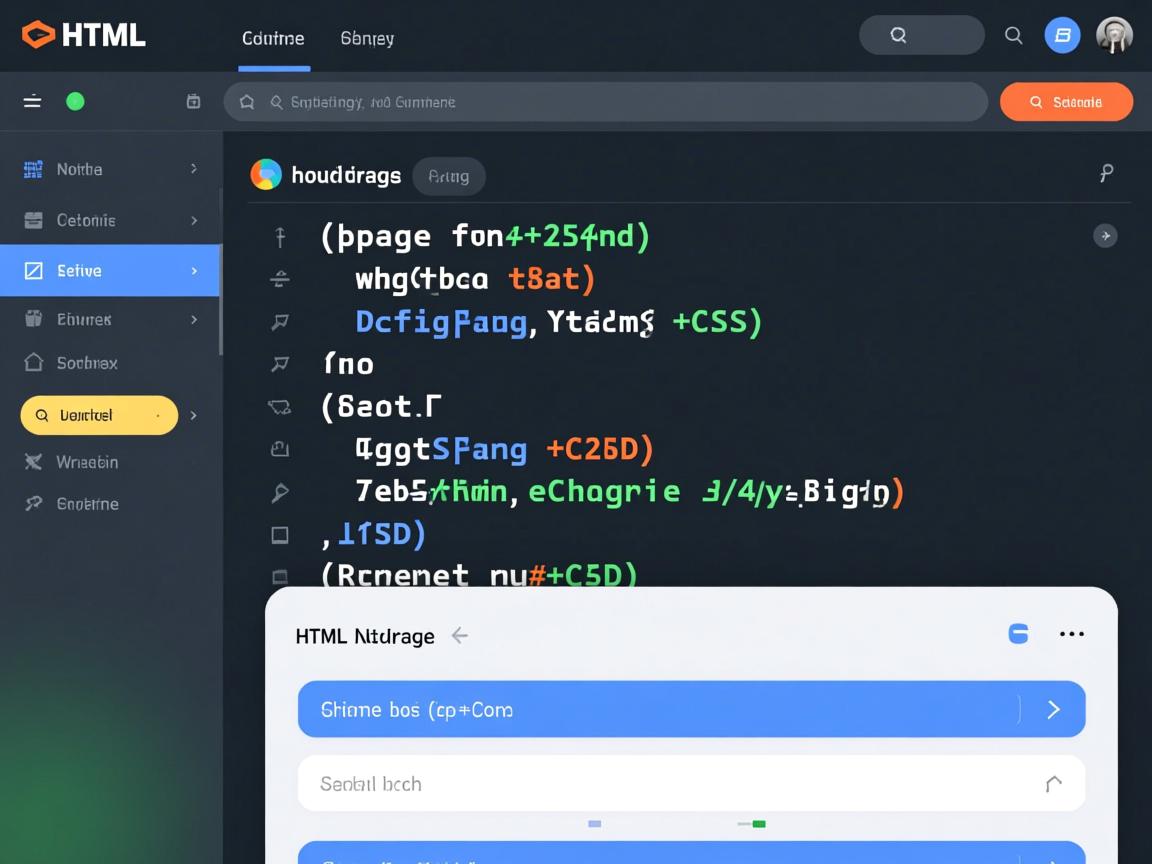Click the orange HTML logo icon
This screenshot has width=1152, height=864.
pyautogui.click(x=38, y=35)
